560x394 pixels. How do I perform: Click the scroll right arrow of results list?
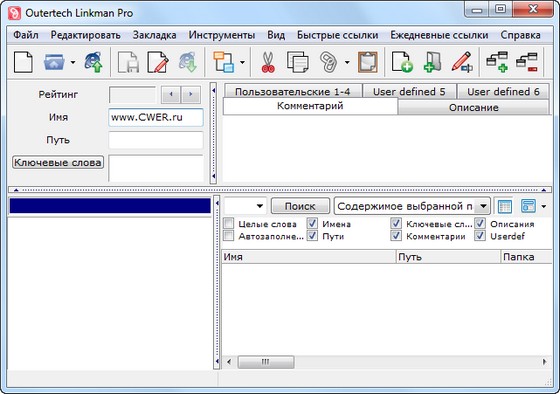coord(545,362)
